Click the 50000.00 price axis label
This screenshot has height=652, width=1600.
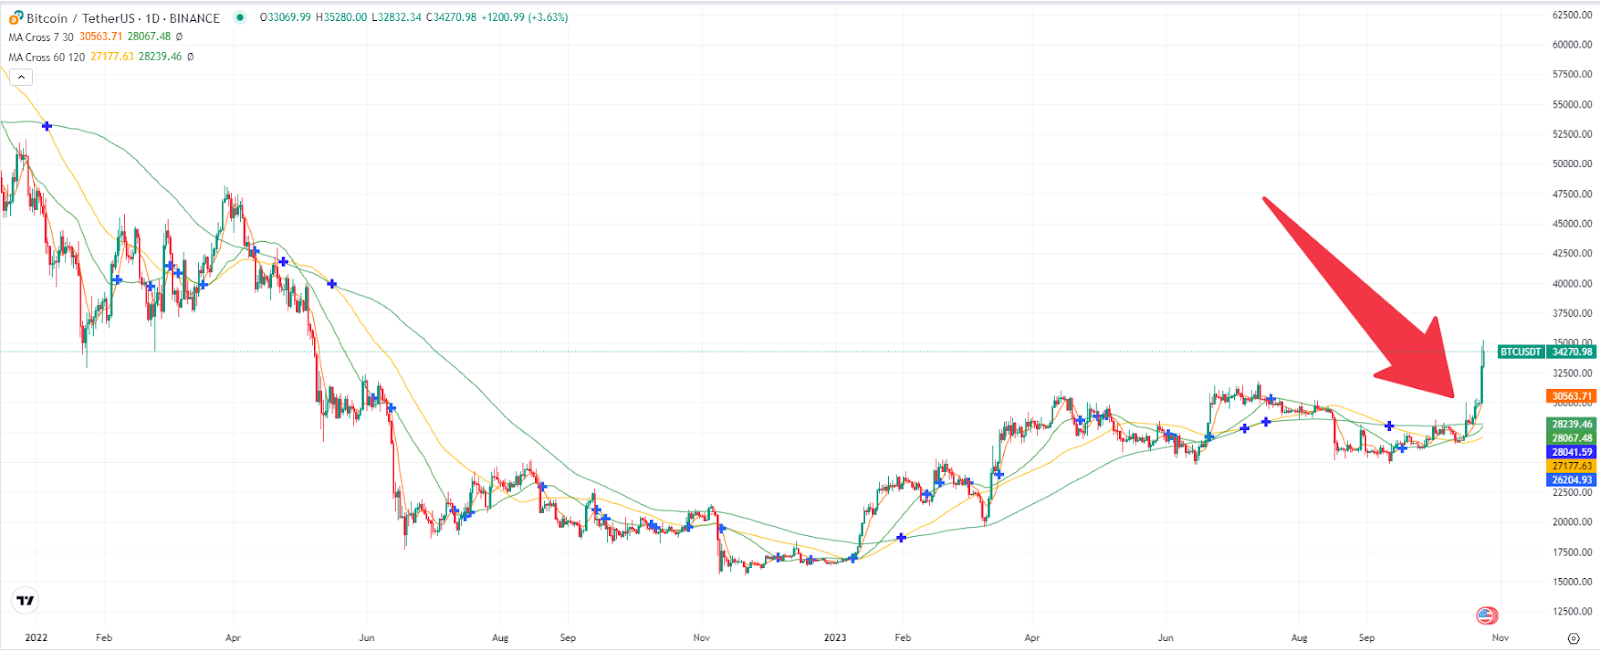coord(1572,164)
